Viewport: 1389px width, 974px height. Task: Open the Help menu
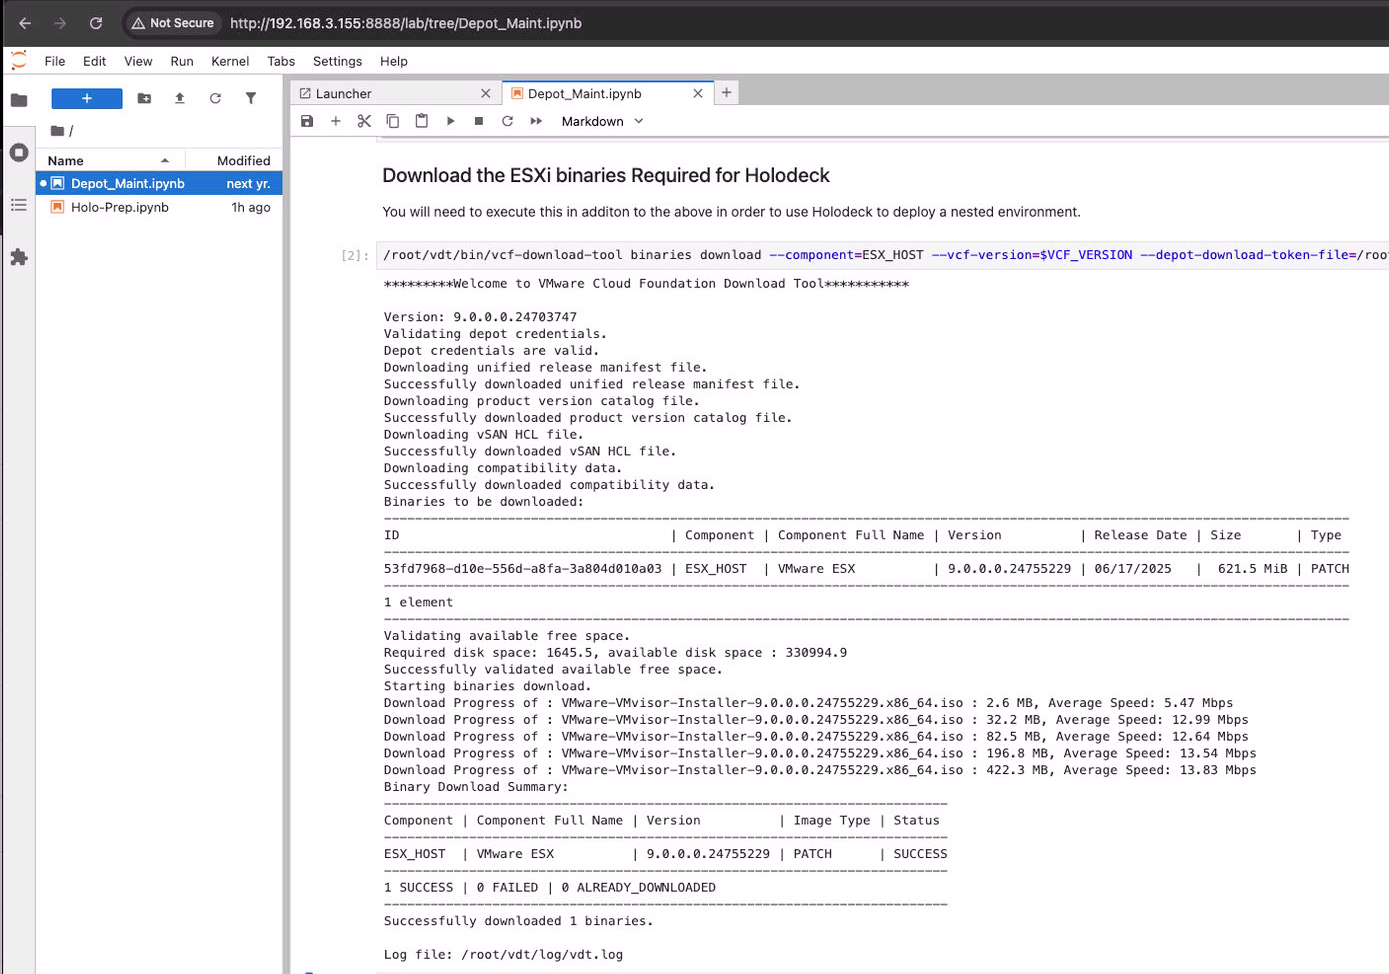(x=393, y=61)
